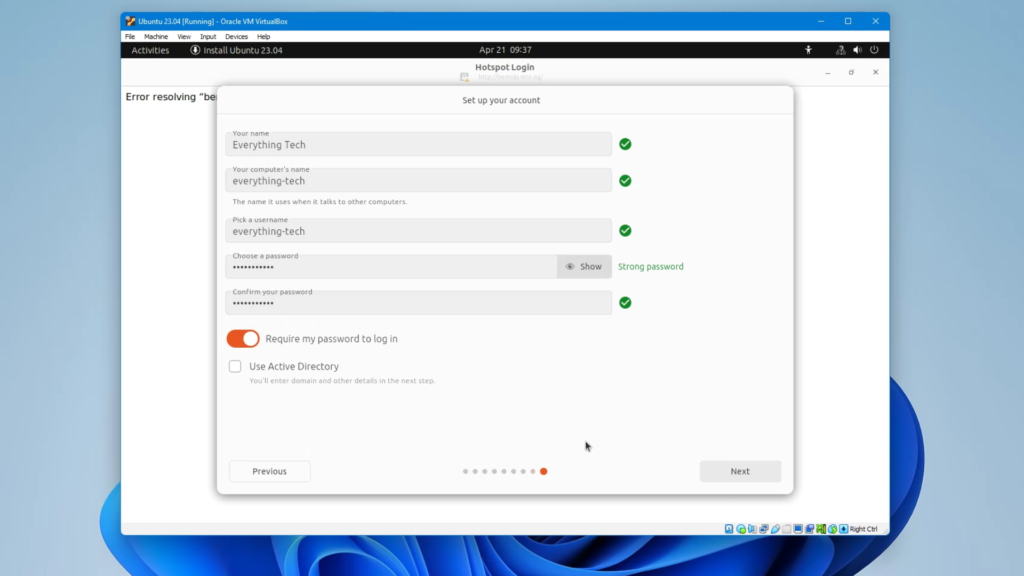The width and height of the screenshot is (1024, 576).
Task: Click the keyboard capture indicator beside Right Ctrl
Action: click(844, 529)
